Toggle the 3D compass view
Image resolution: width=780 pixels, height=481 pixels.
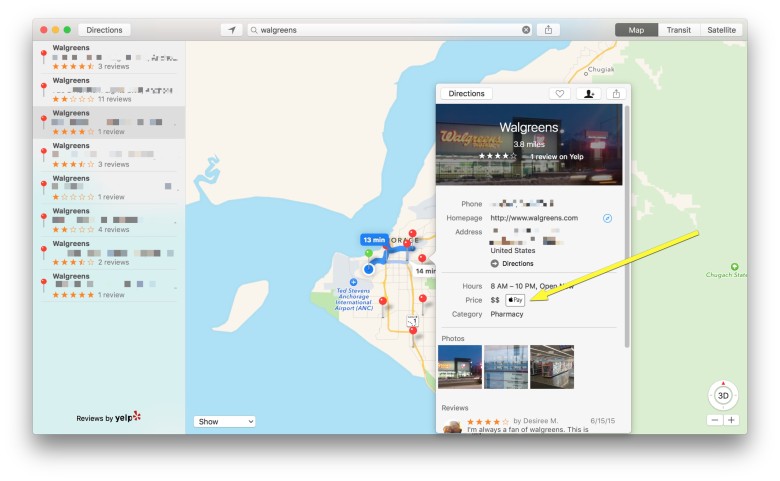(x=723, y=395)
